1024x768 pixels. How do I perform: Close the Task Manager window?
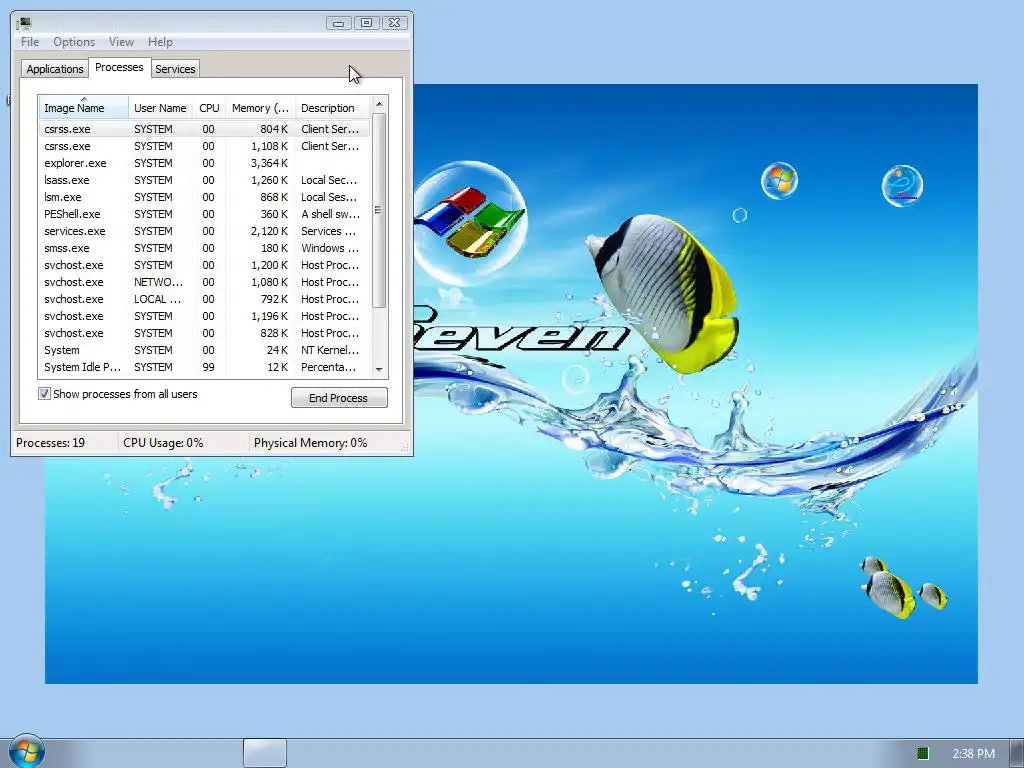pyautogui.click(x=394, y=23)
